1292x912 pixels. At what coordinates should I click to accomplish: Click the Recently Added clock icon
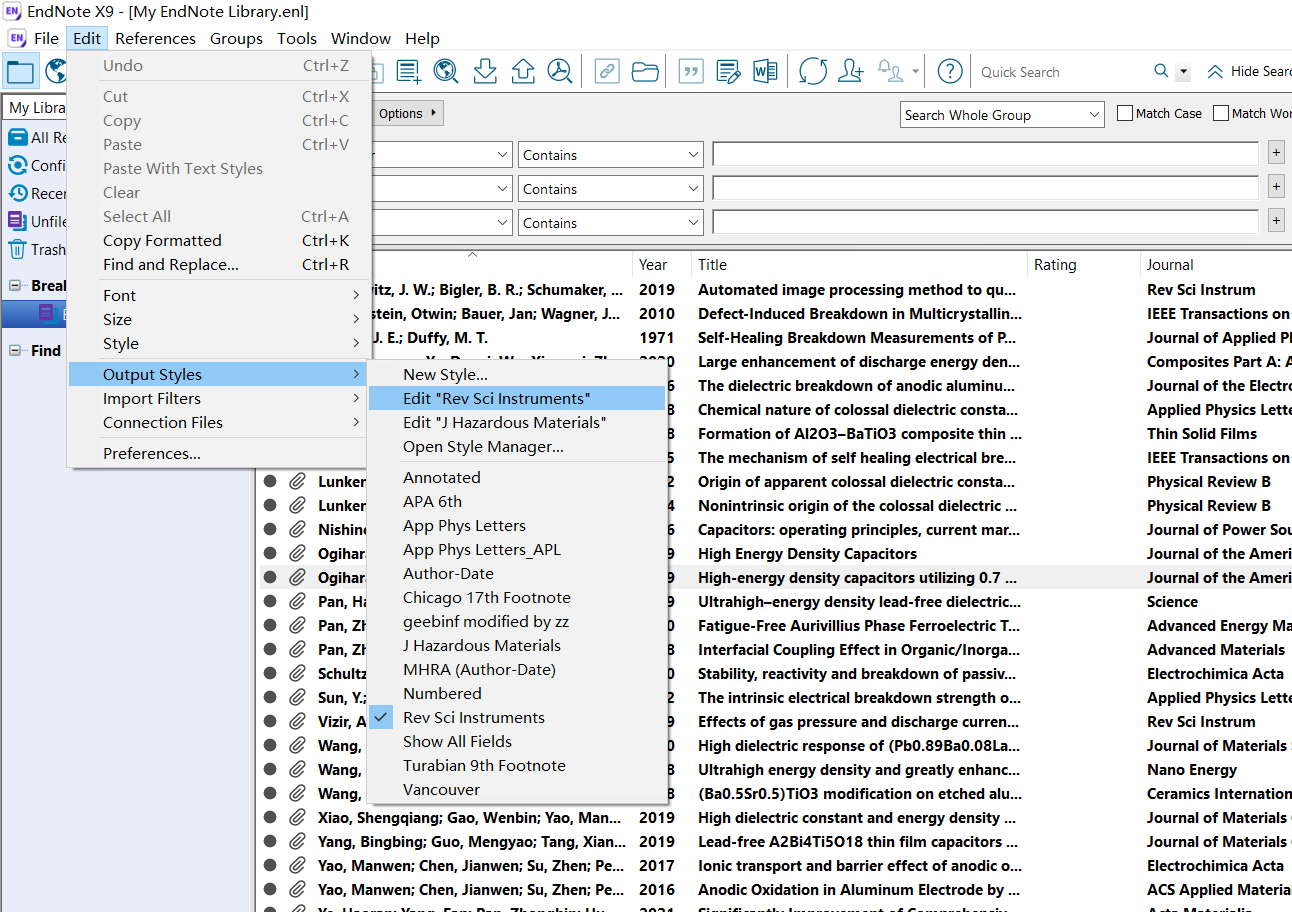point(17,193)
